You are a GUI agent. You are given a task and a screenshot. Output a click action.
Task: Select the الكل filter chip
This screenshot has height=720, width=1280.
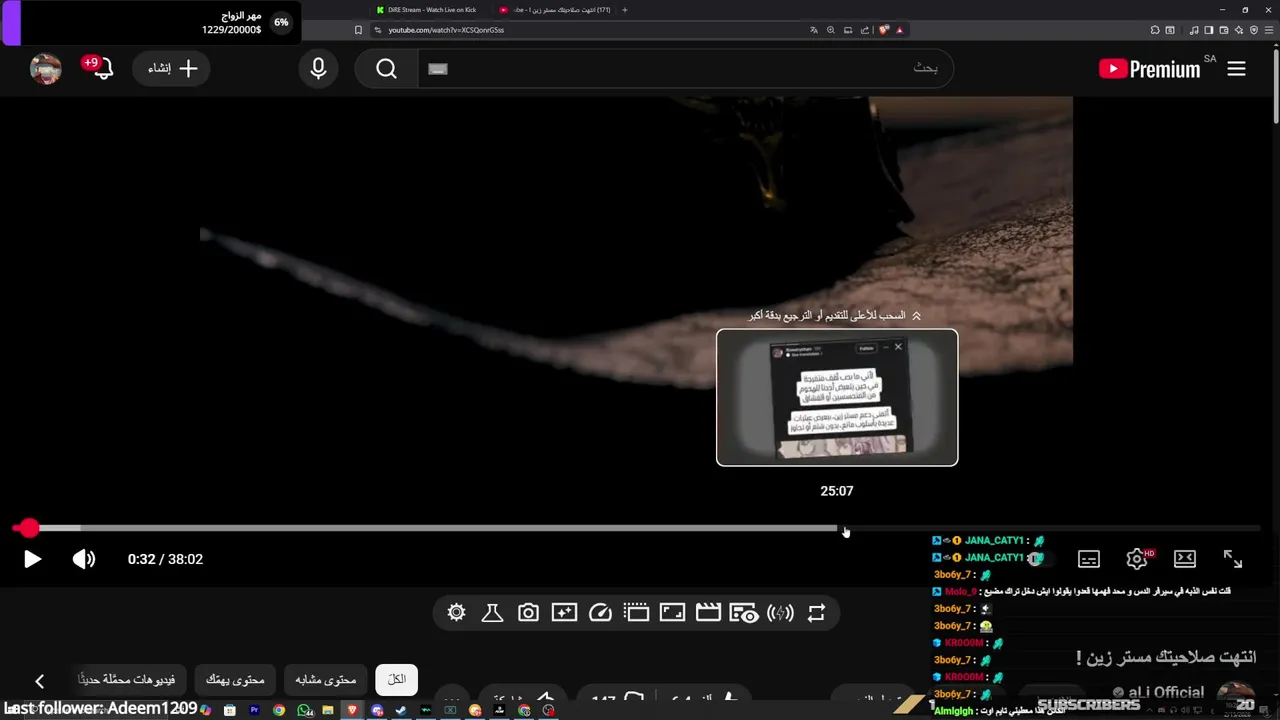pyautogui.click(x=397, y=679)
